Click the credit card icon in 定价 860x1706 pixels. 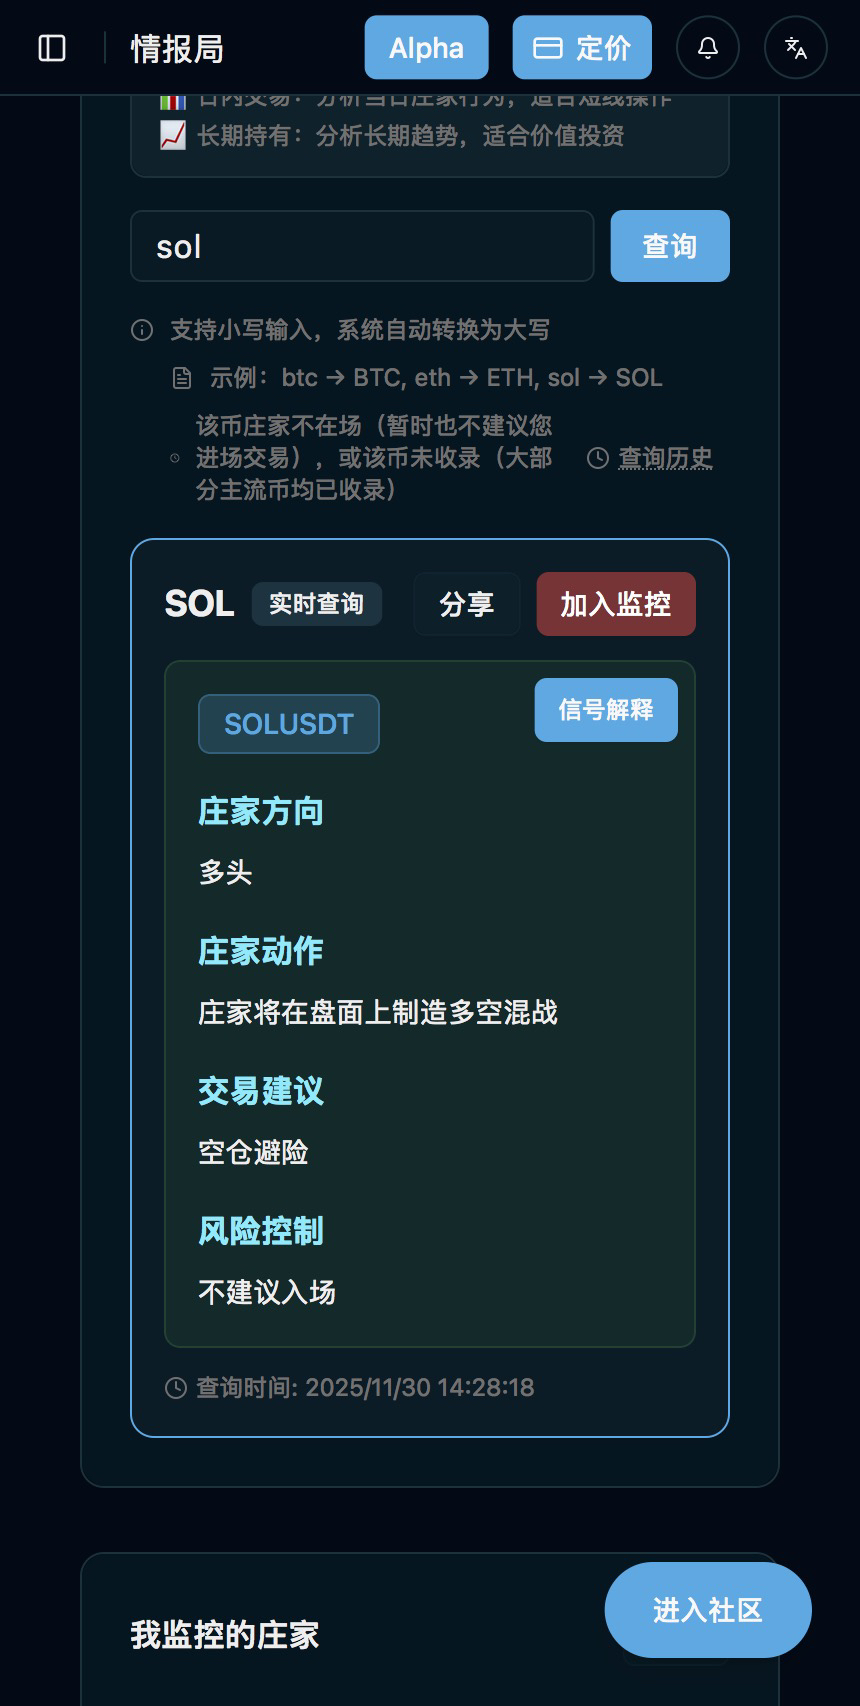click(x=547, y=48)
